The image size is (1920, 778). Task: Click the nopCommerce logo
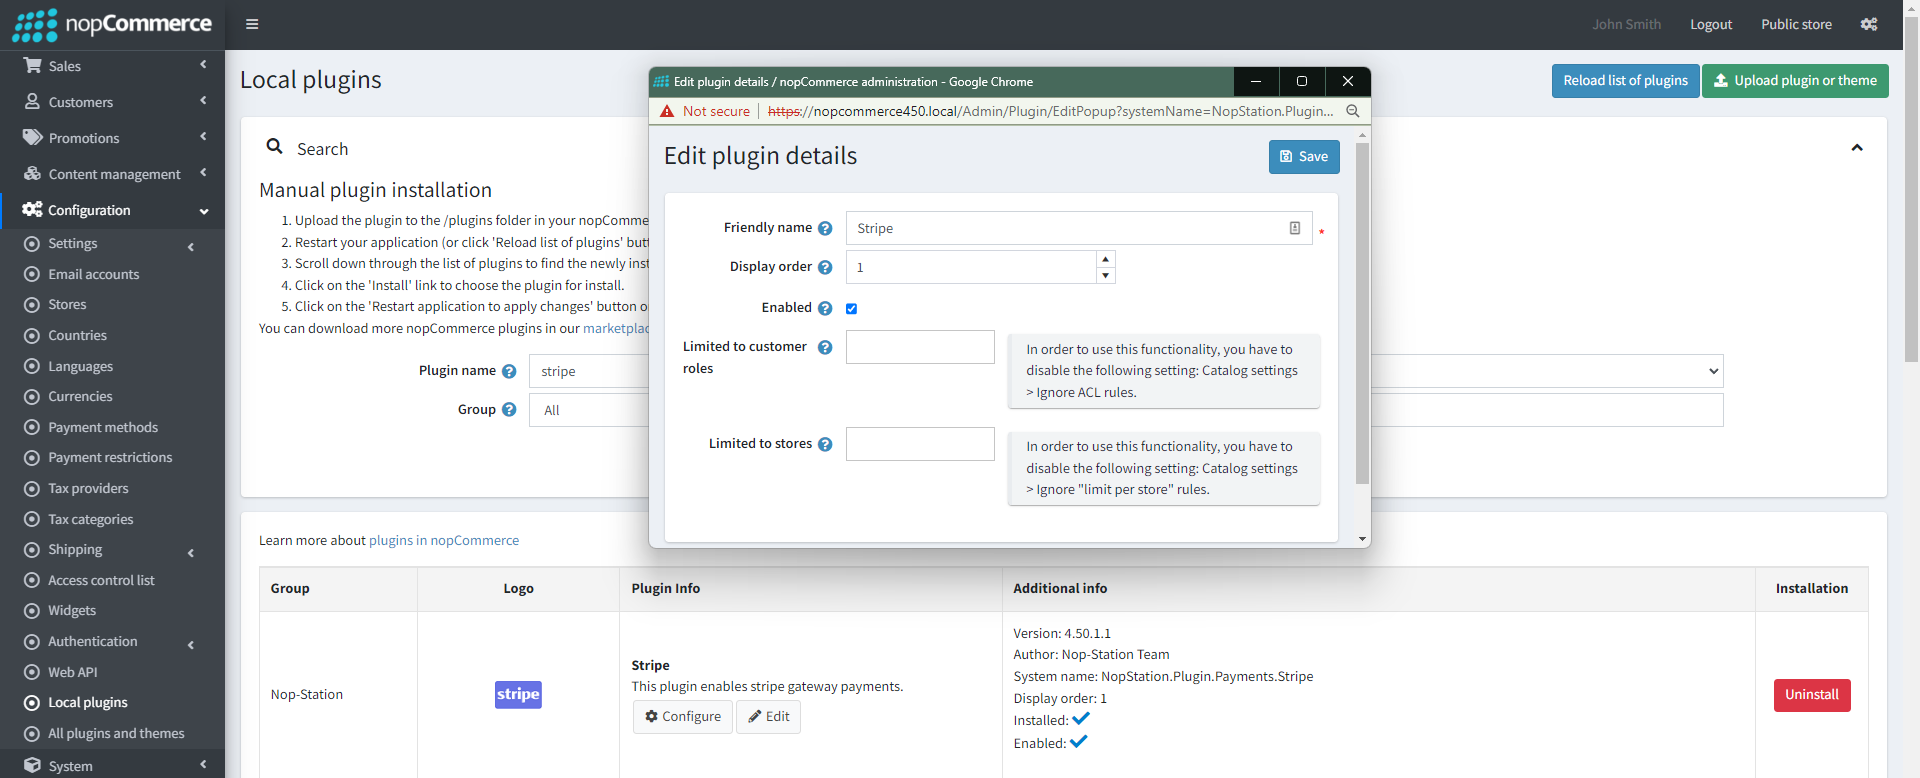(x=112, y=24)
